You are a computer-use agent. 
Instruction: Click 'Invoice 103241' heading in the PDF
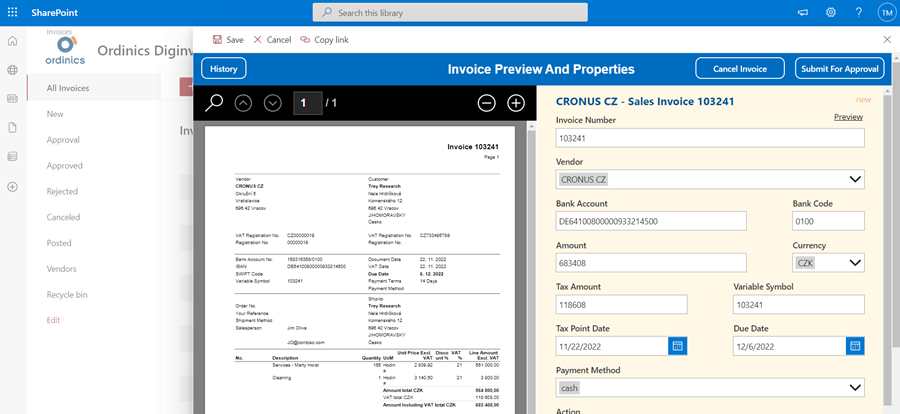[473, 147]
